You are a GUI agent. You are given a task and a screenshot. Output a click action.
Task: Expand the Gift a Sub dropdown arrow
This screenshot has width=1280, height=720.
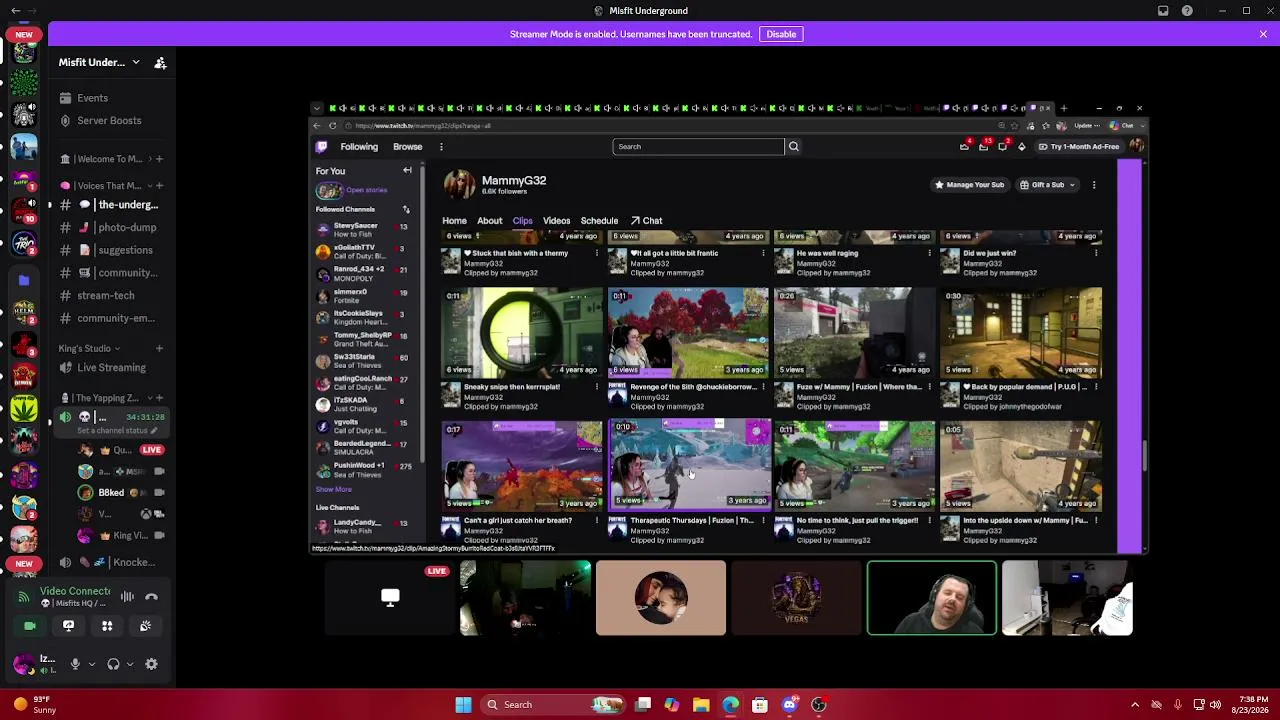(1072, 185)
